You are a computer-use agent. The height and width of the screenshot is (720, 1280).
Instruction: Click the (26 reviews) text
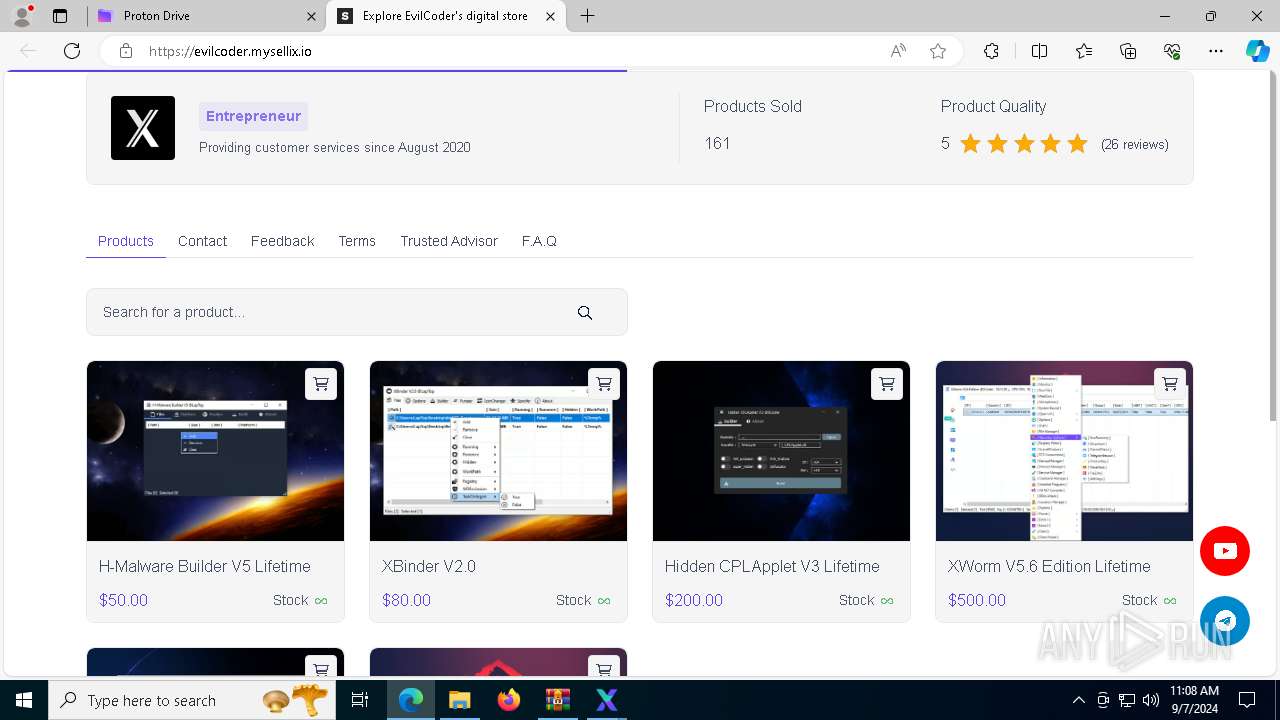tap(1134, 144)
